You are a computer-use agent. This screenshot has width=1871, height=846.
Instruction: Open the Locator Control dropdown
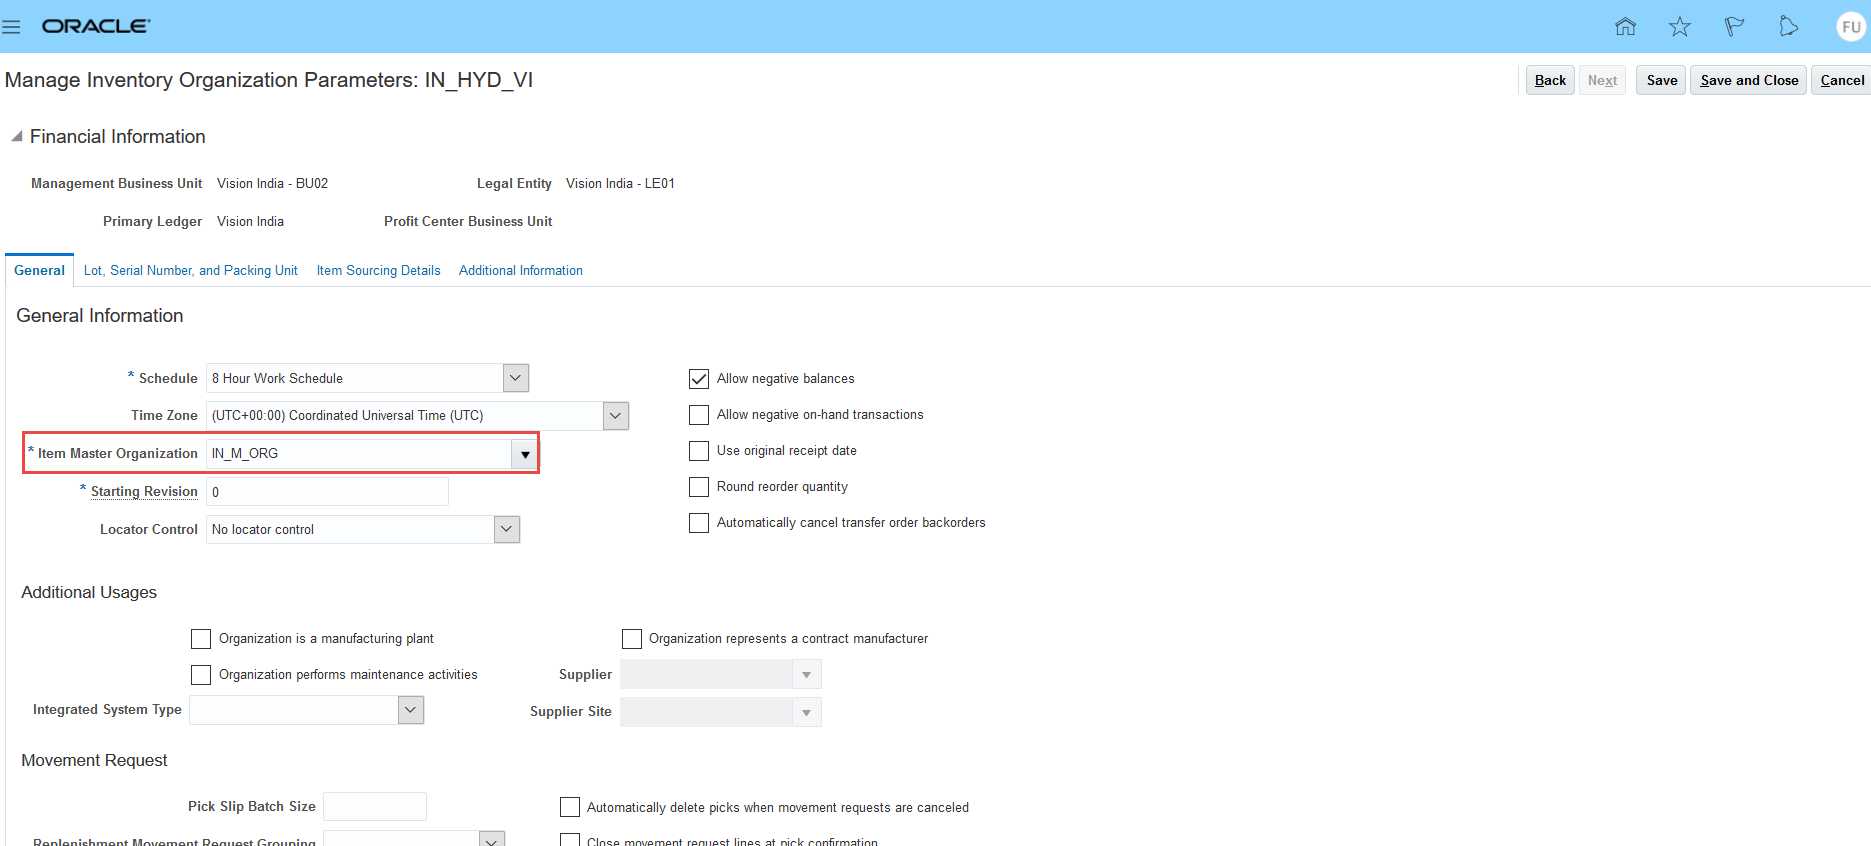(x=507, y=529)
